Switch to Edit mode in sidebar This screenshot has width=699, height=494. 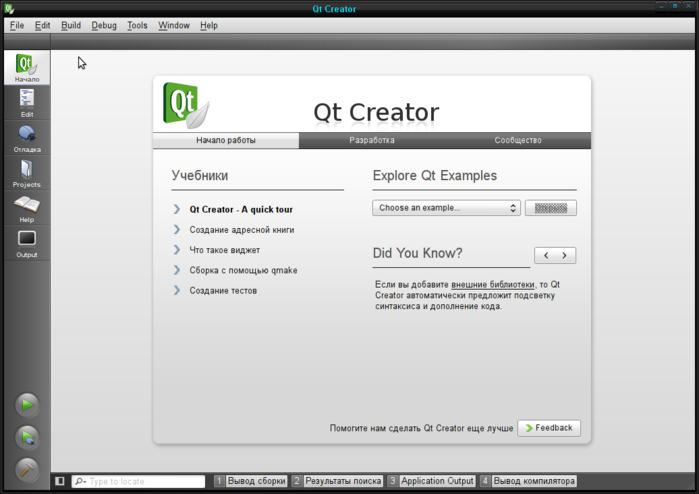pos(27,103)
